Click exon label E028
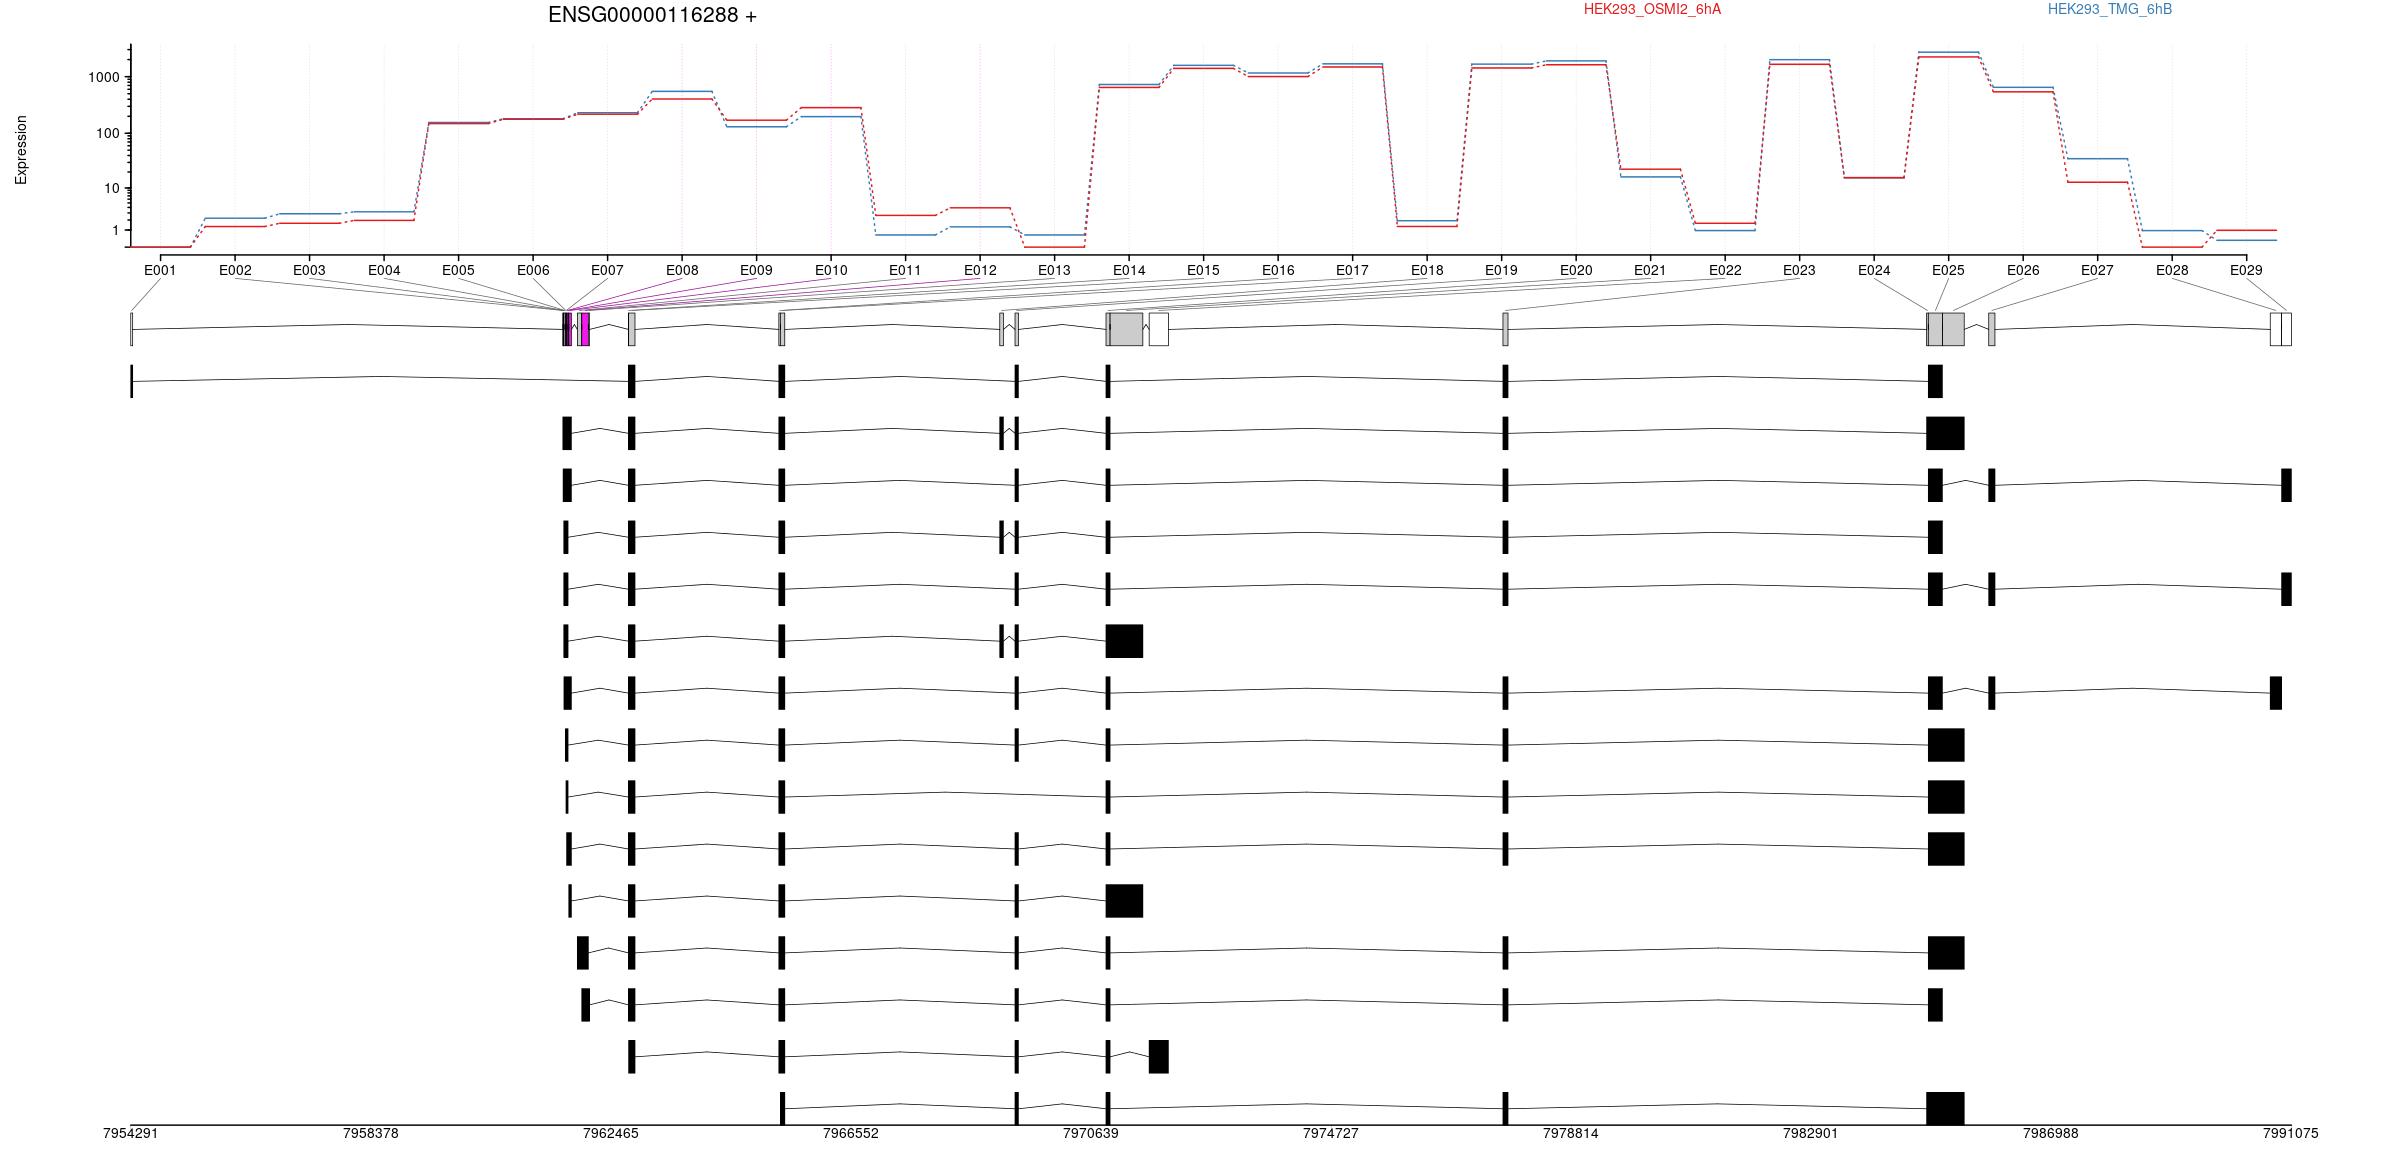Screen dimensions: 2400x1150 (x=2172, y=270)
